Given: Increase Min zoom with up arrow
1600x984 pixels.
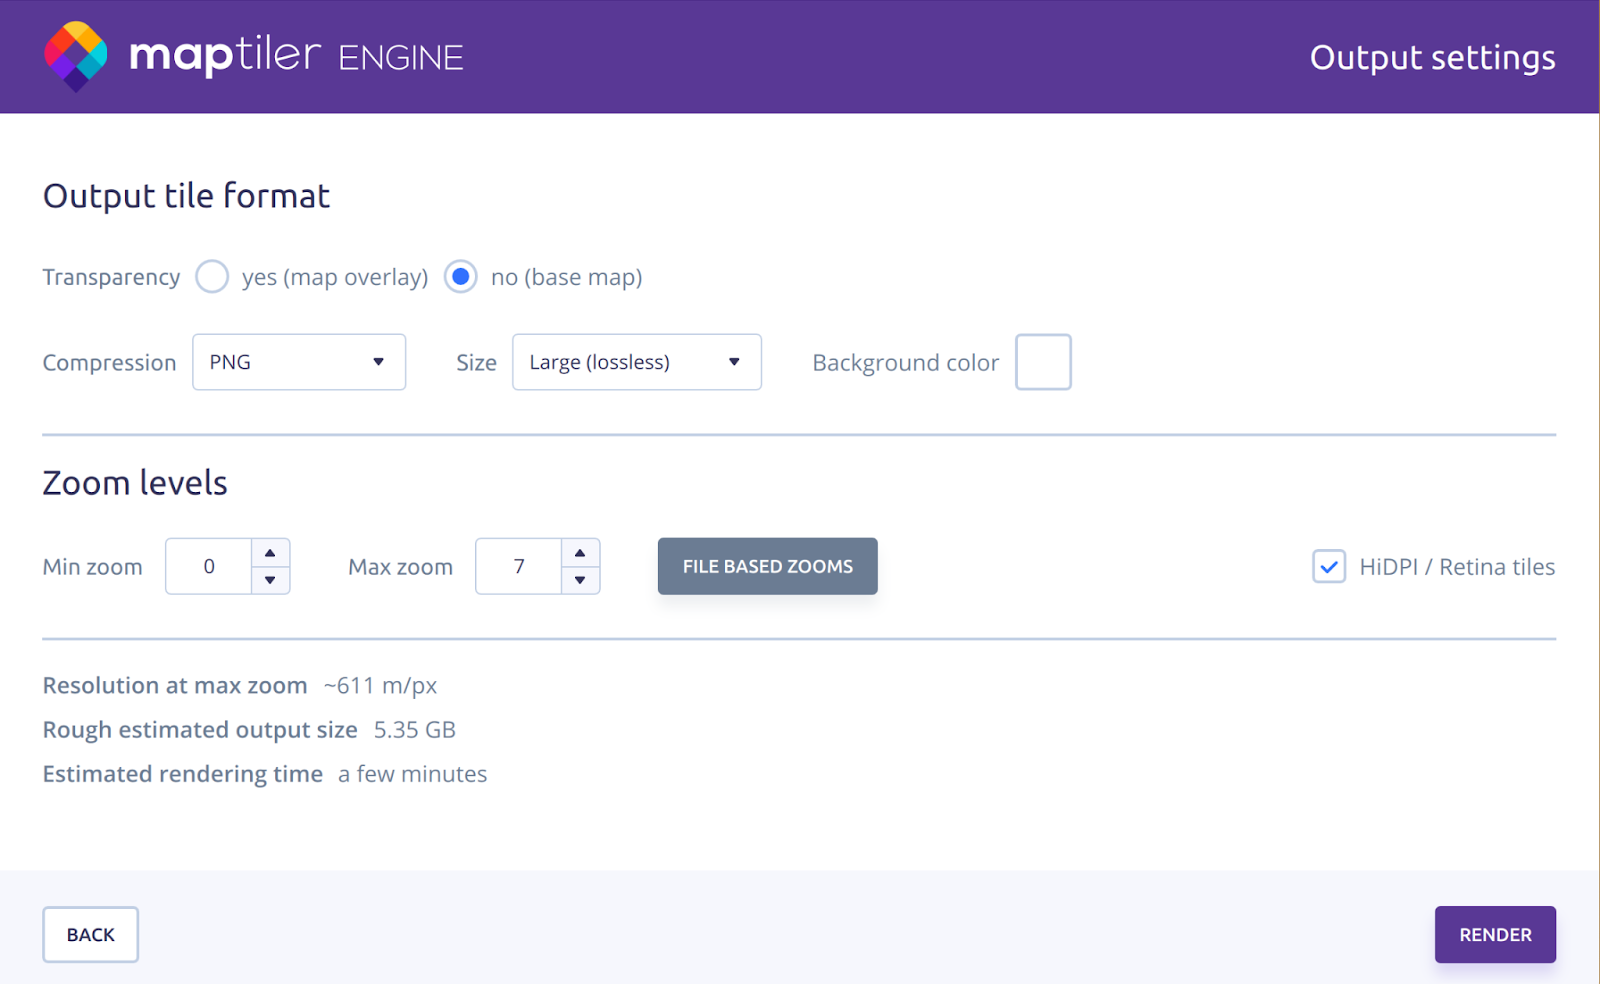Looking at the screenshot, I should point(270,553).
